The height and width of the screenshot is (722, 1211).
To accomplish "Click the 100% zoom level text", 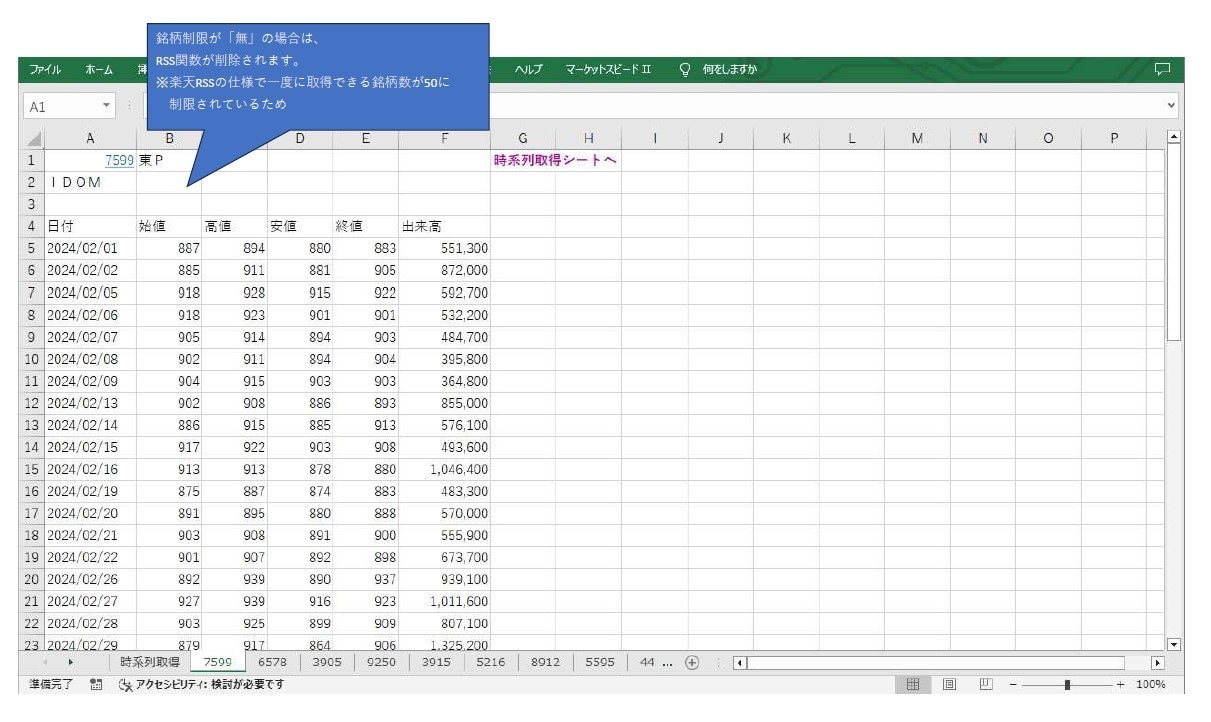I will [1151, 685].
